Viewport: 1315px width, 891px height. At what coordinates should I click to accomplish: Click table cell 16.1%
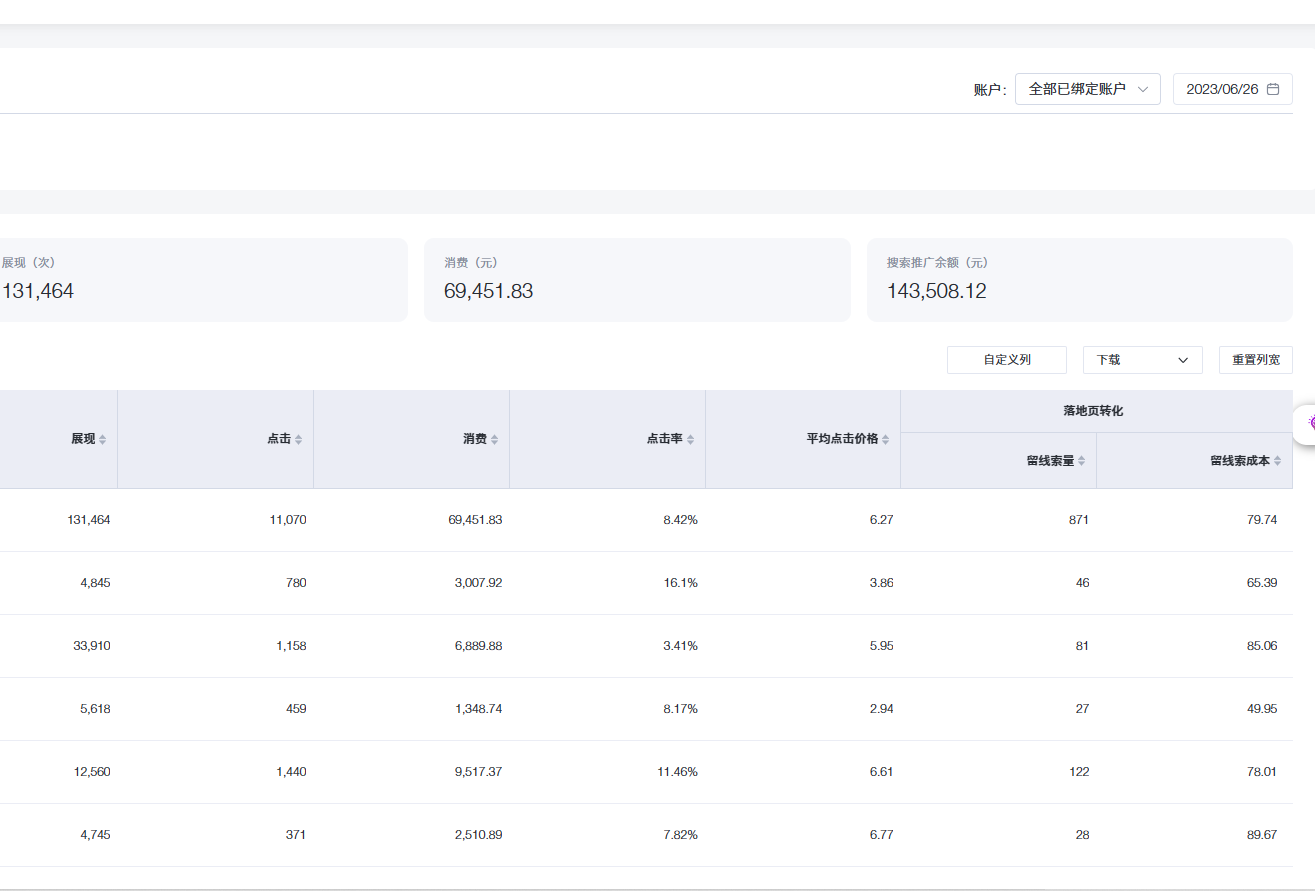click(681, 583)
